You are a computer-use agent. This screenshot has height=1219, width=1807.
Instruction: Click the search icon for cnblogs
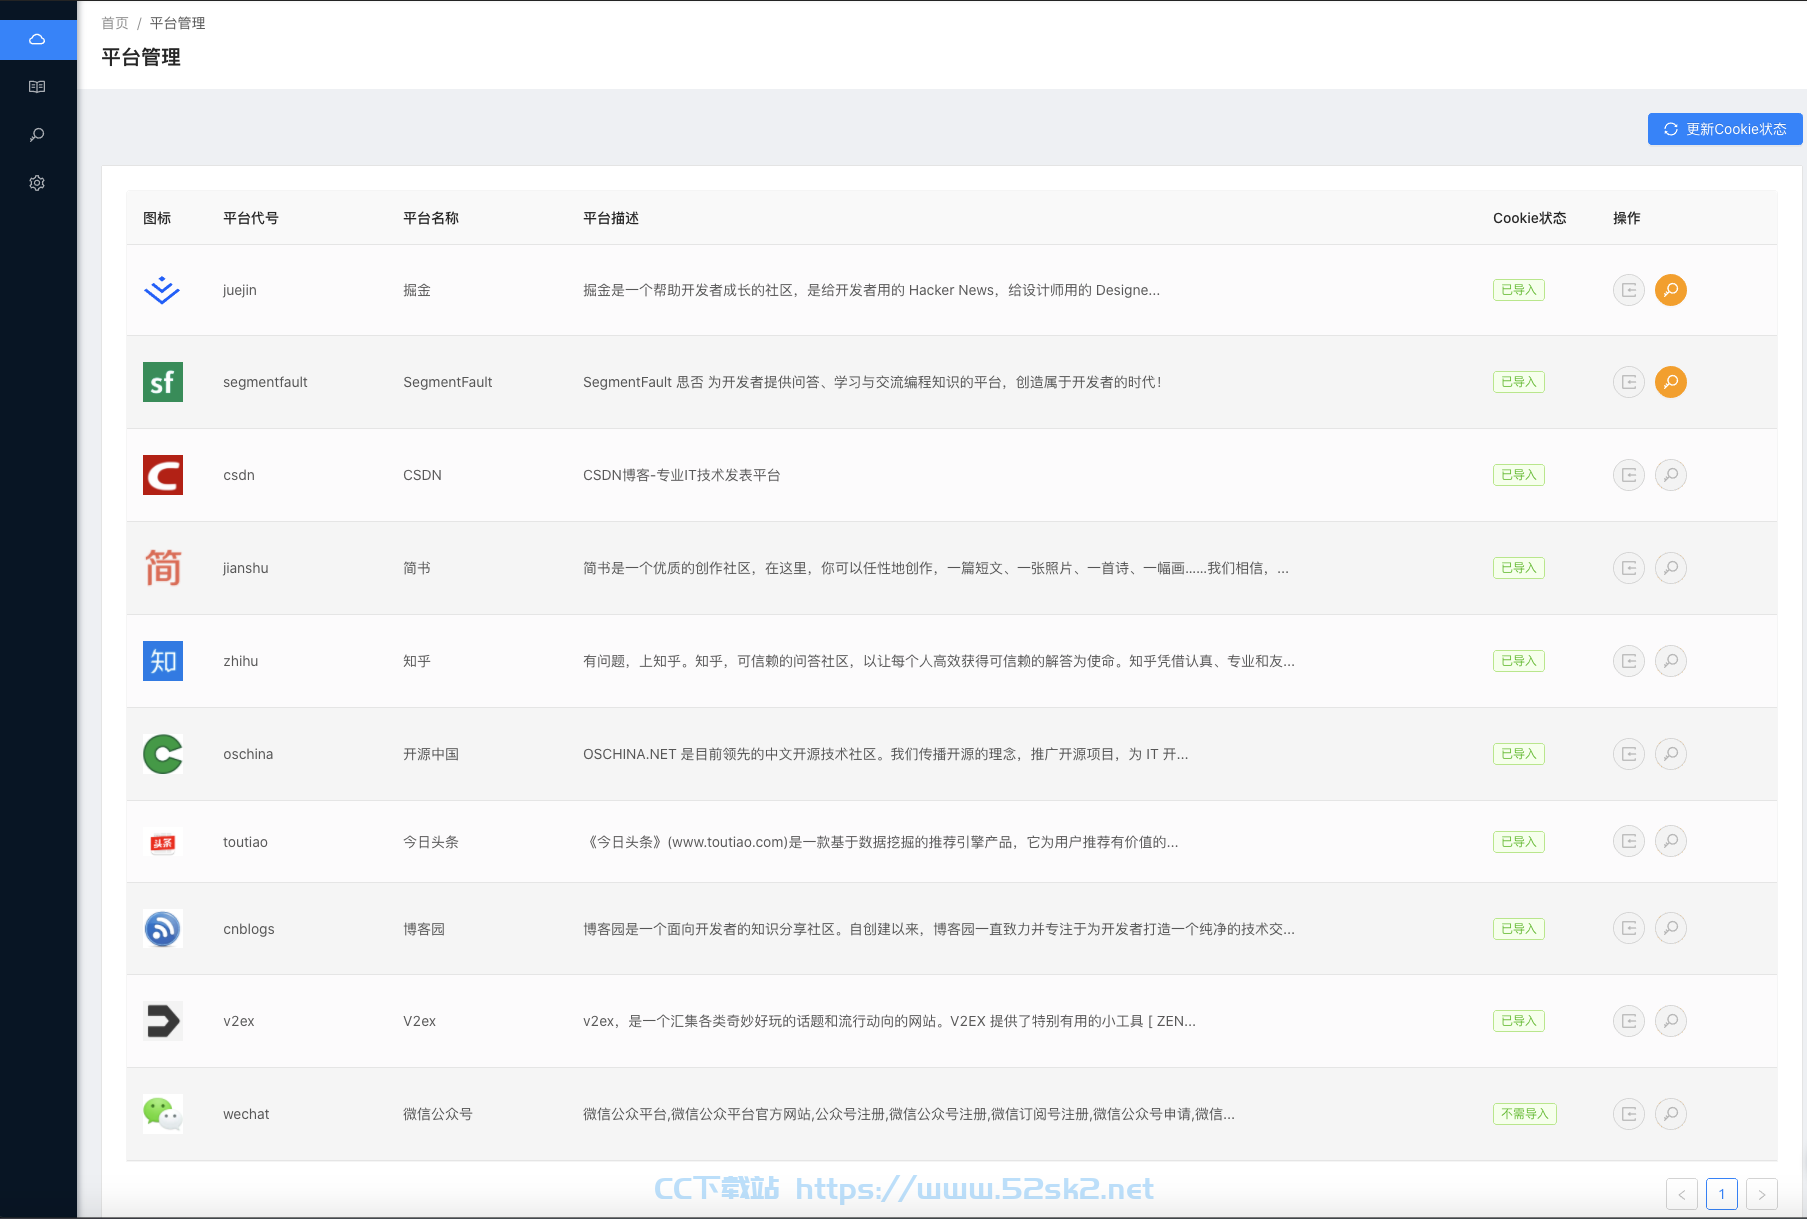(1671, 928)
